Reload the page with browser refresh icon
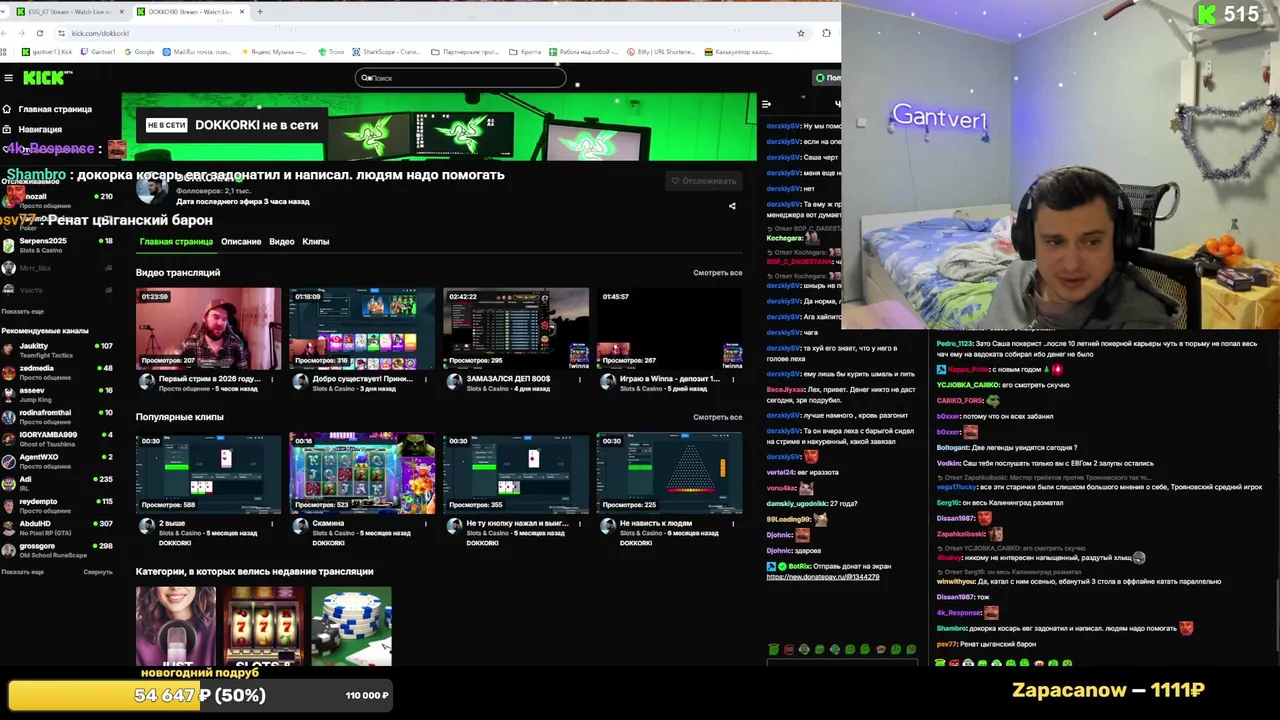1280x720 pixels. (x=40, y=33)
